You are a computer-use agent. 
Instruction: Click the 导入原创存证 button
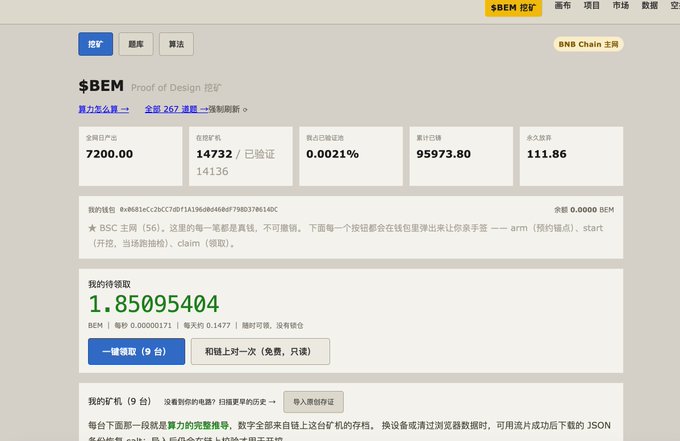point(314,402)
